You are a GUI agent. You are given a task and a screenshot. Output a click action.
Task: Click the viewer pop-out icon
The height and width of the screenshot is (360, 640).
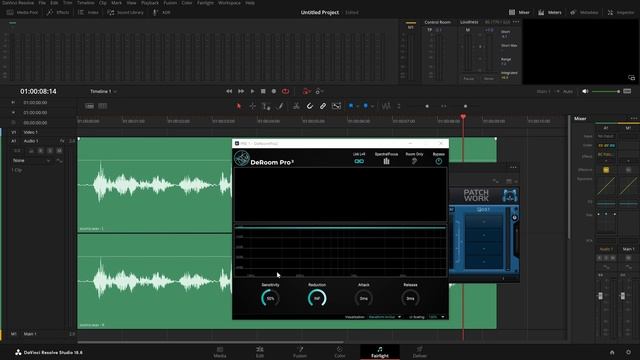coord(631,78)
